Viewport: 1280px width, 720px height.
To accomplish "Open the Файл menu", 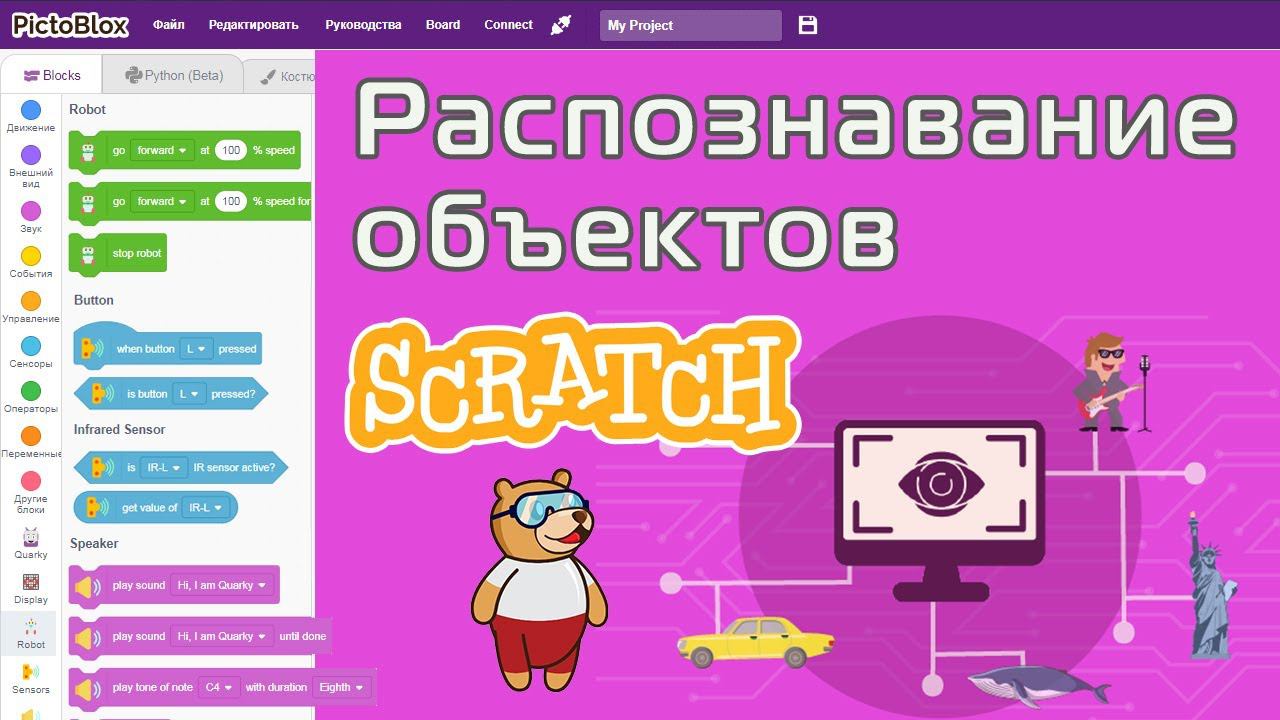I will (x=168, y=25).
